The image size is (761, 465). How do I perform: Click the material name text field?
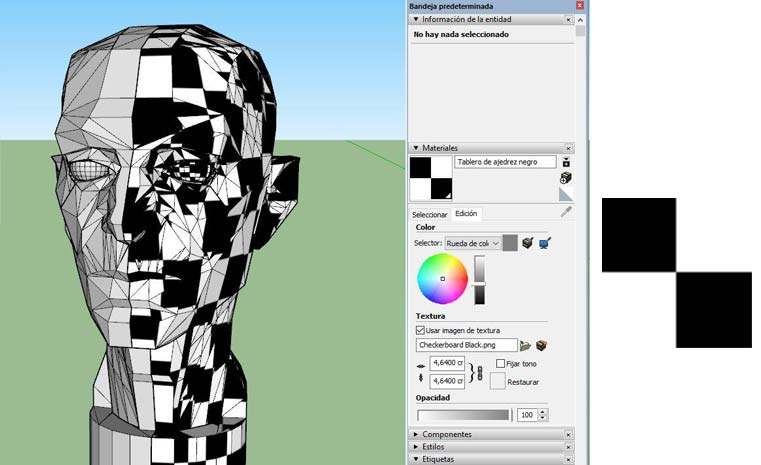pos(505,162)
